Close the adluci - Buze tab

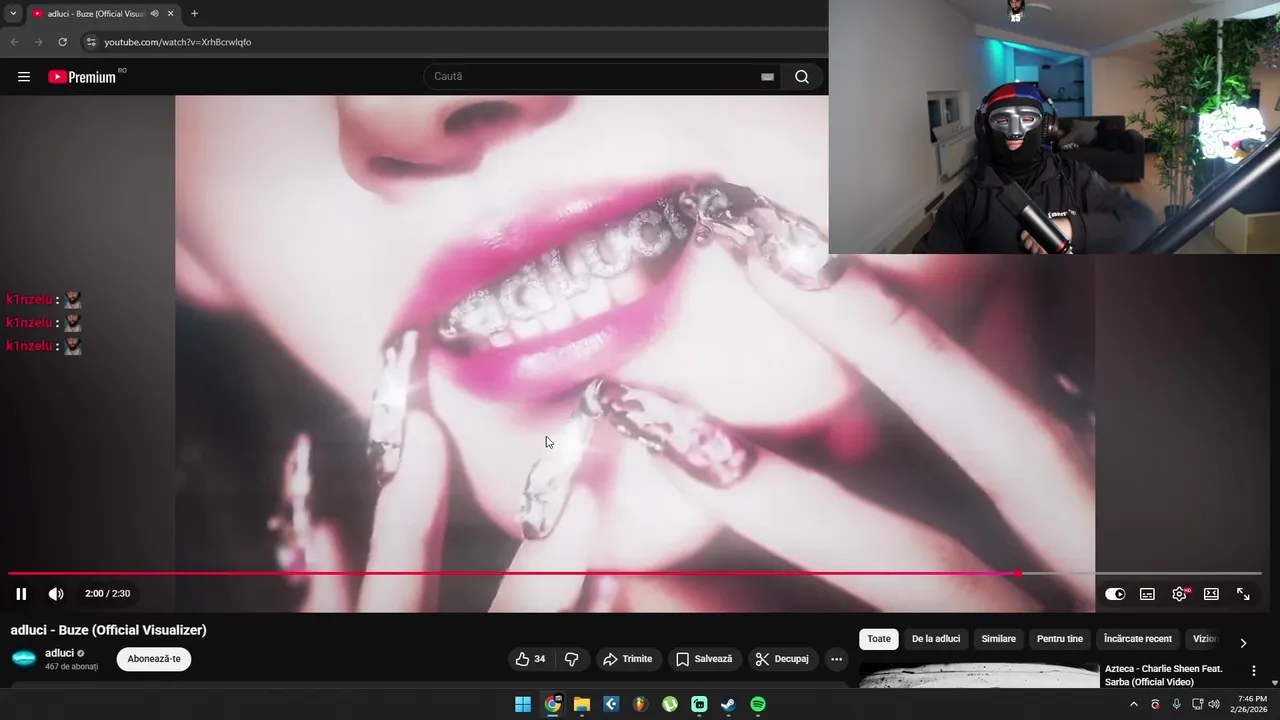point(171,13)
